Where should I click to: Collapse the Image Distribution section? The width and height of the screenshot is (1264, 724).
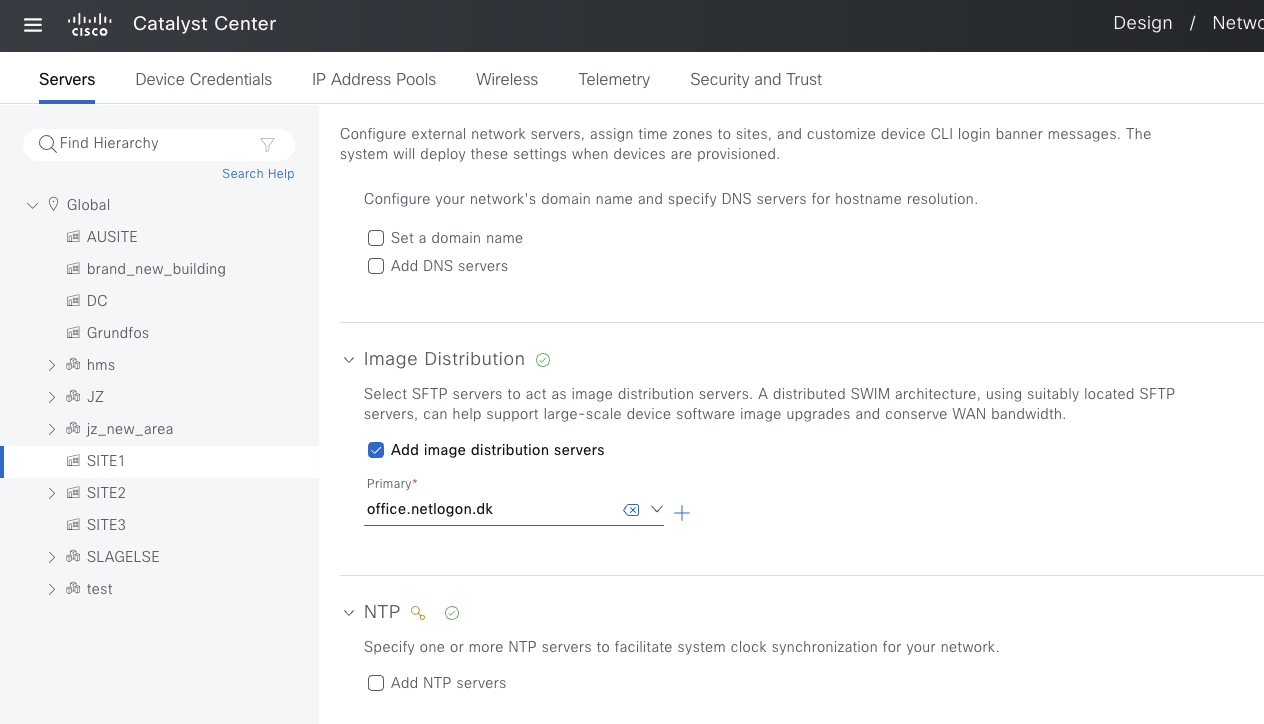(x=348, y=359)
